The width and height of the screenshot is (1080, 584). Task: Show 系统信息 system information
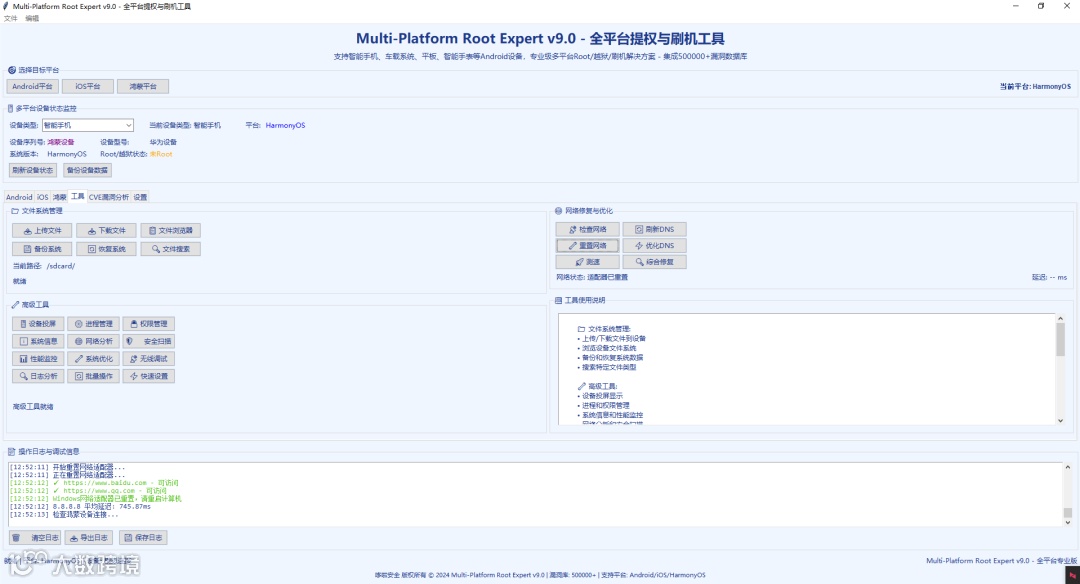pos(38,341)
